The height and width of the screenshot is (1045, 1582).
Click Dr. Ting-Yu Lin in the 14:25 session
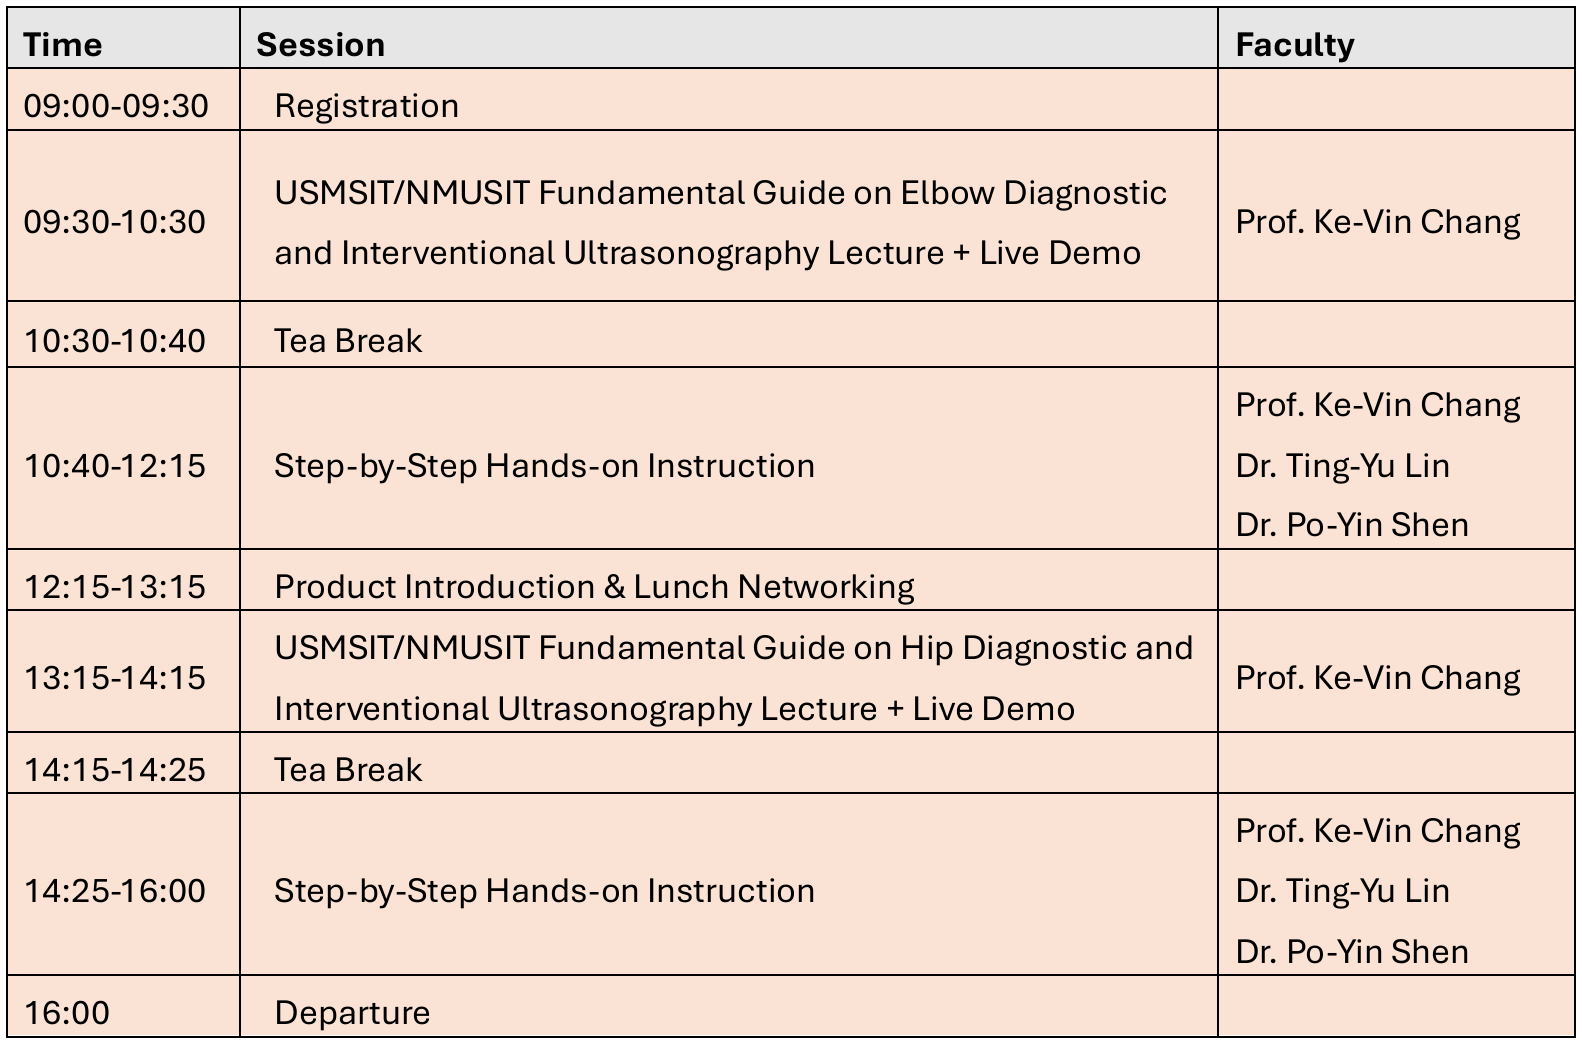(x=1342, y=891)
